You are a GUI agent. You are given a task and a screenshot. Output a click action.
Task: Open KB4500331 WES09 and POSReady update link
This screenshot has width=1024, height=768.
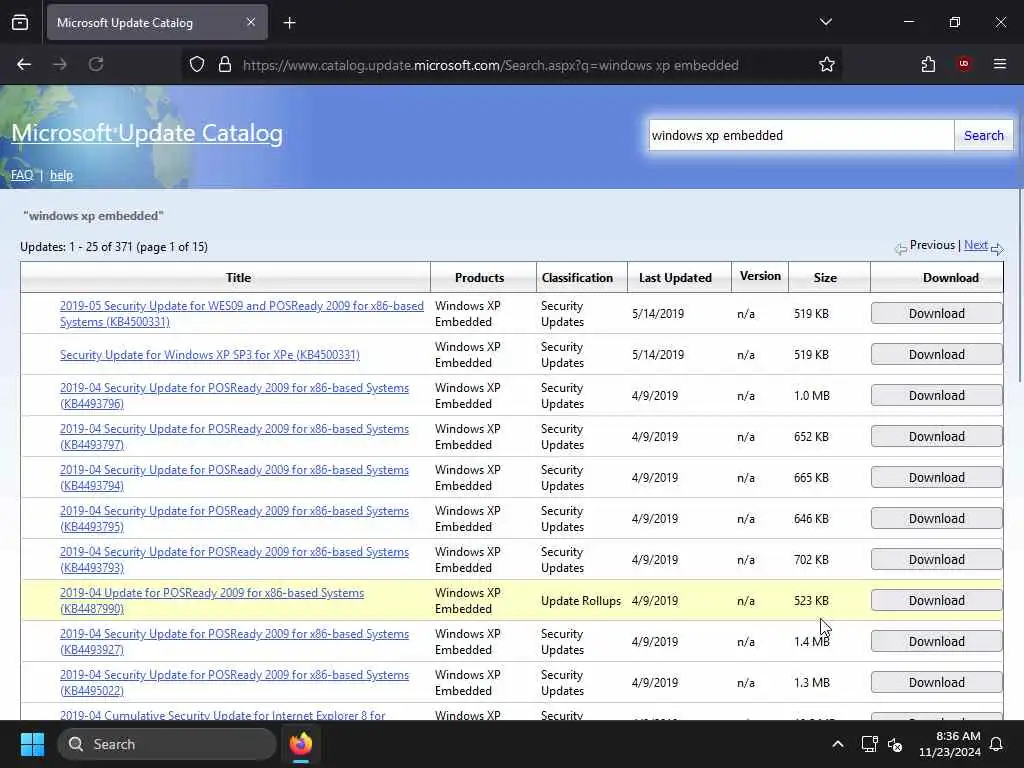pyautogui.click(x=242, y=314)
